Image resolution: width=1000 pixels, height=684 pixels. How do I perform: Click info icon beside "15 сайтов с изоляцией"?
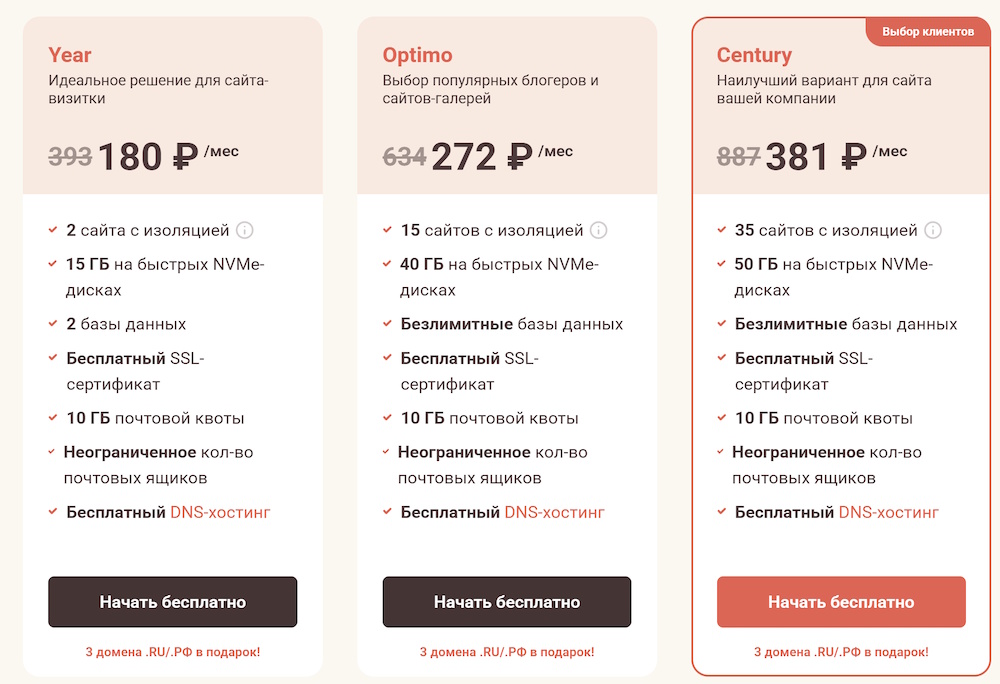(x=598, y=231)
